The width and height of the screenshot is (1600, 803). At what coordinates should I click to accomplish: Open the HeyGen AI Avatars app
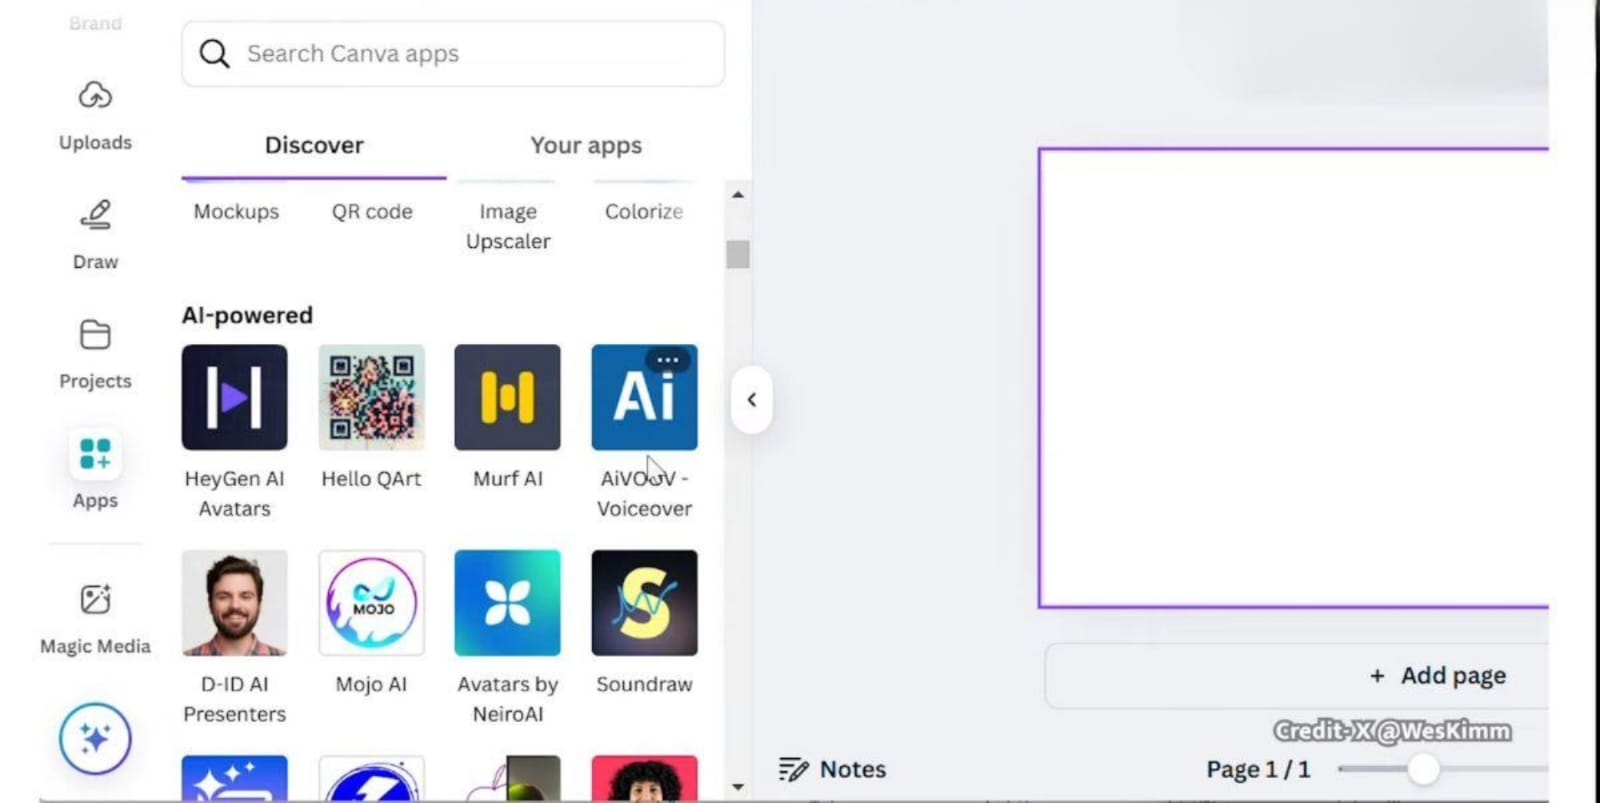point(234,398)
